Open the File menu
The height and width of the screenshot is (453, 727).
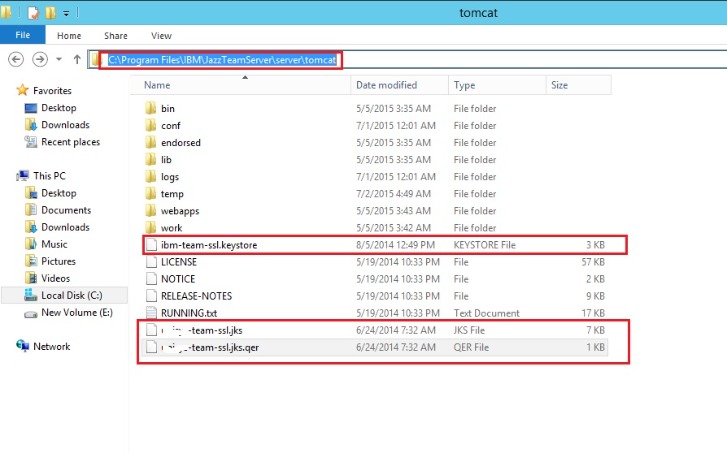point(22,35)
